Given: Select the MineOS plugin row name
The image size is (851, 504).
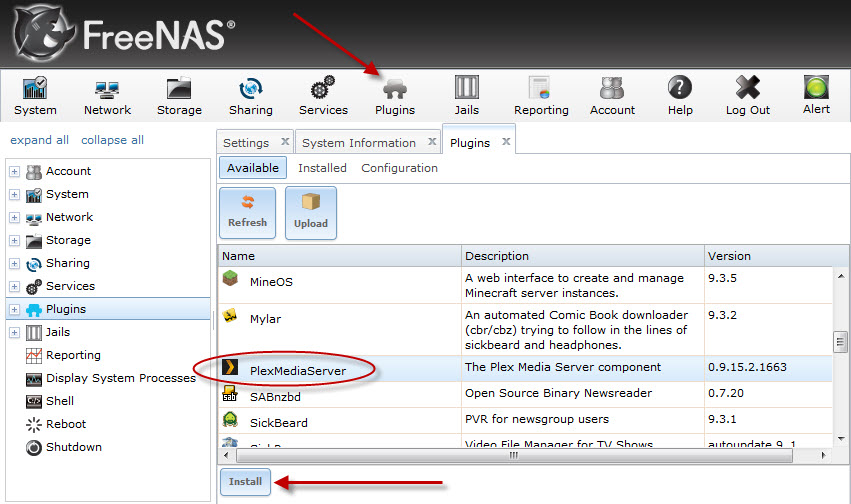Looking at the screenshot, I should tap(271, 282).
